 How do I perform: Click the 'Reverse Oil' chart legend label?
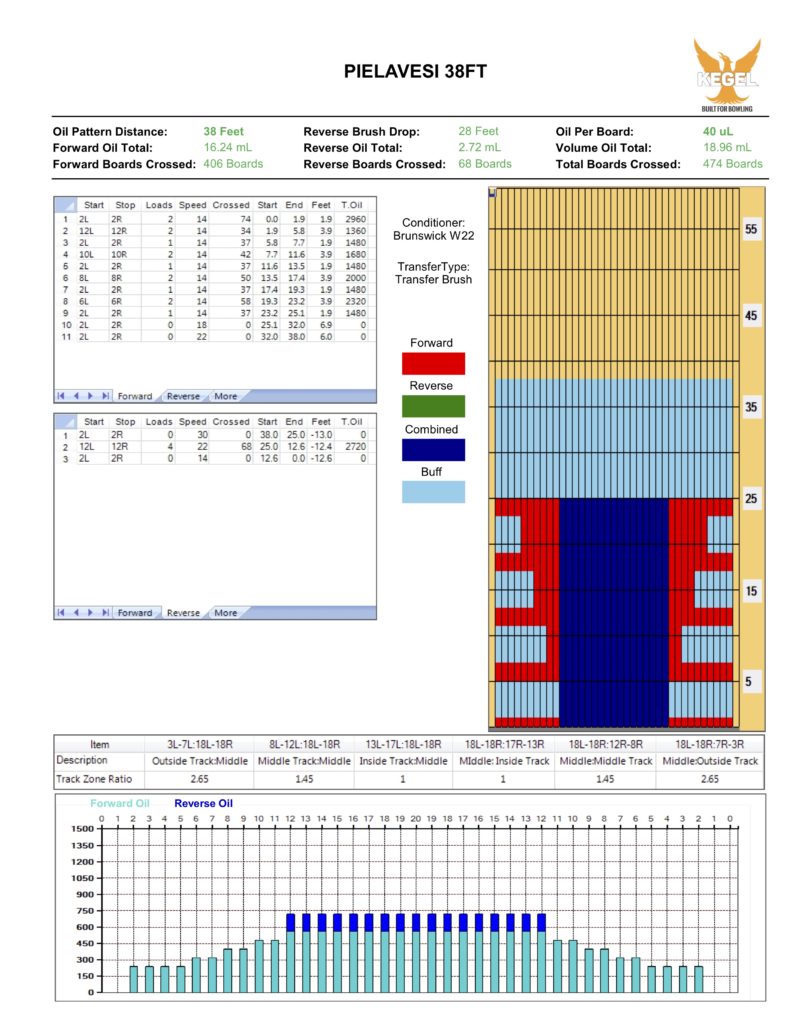[203, 803]
